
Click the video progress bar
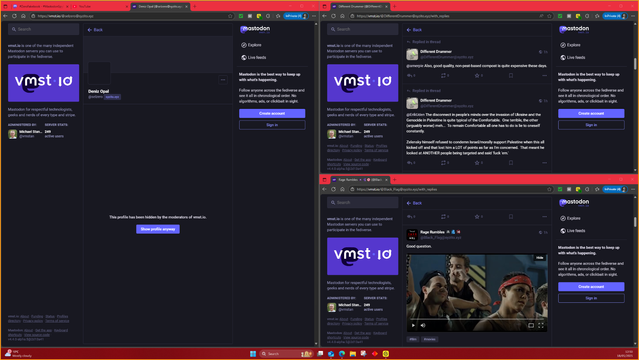point(477,319)
